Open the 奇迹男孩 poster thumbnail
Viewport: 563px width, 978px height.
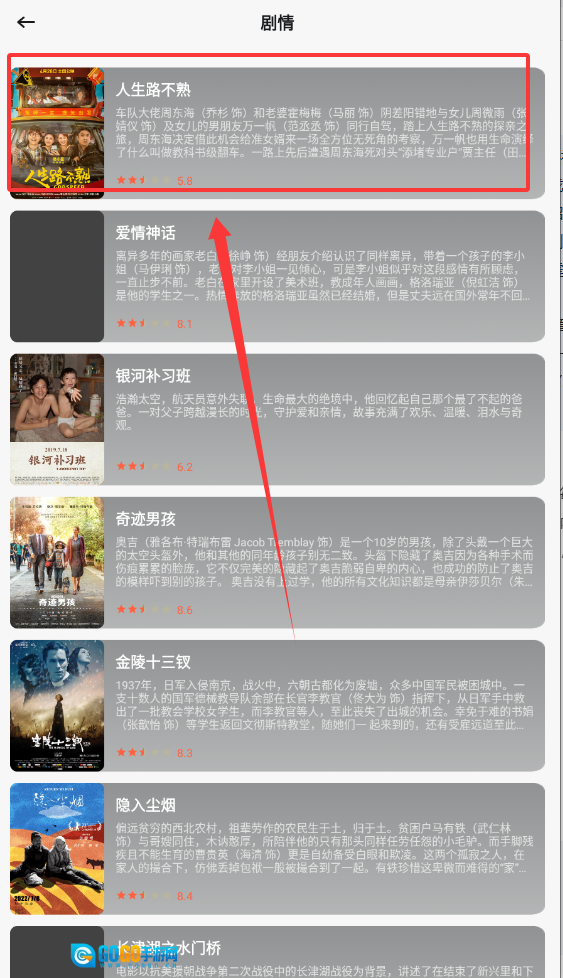57,562
